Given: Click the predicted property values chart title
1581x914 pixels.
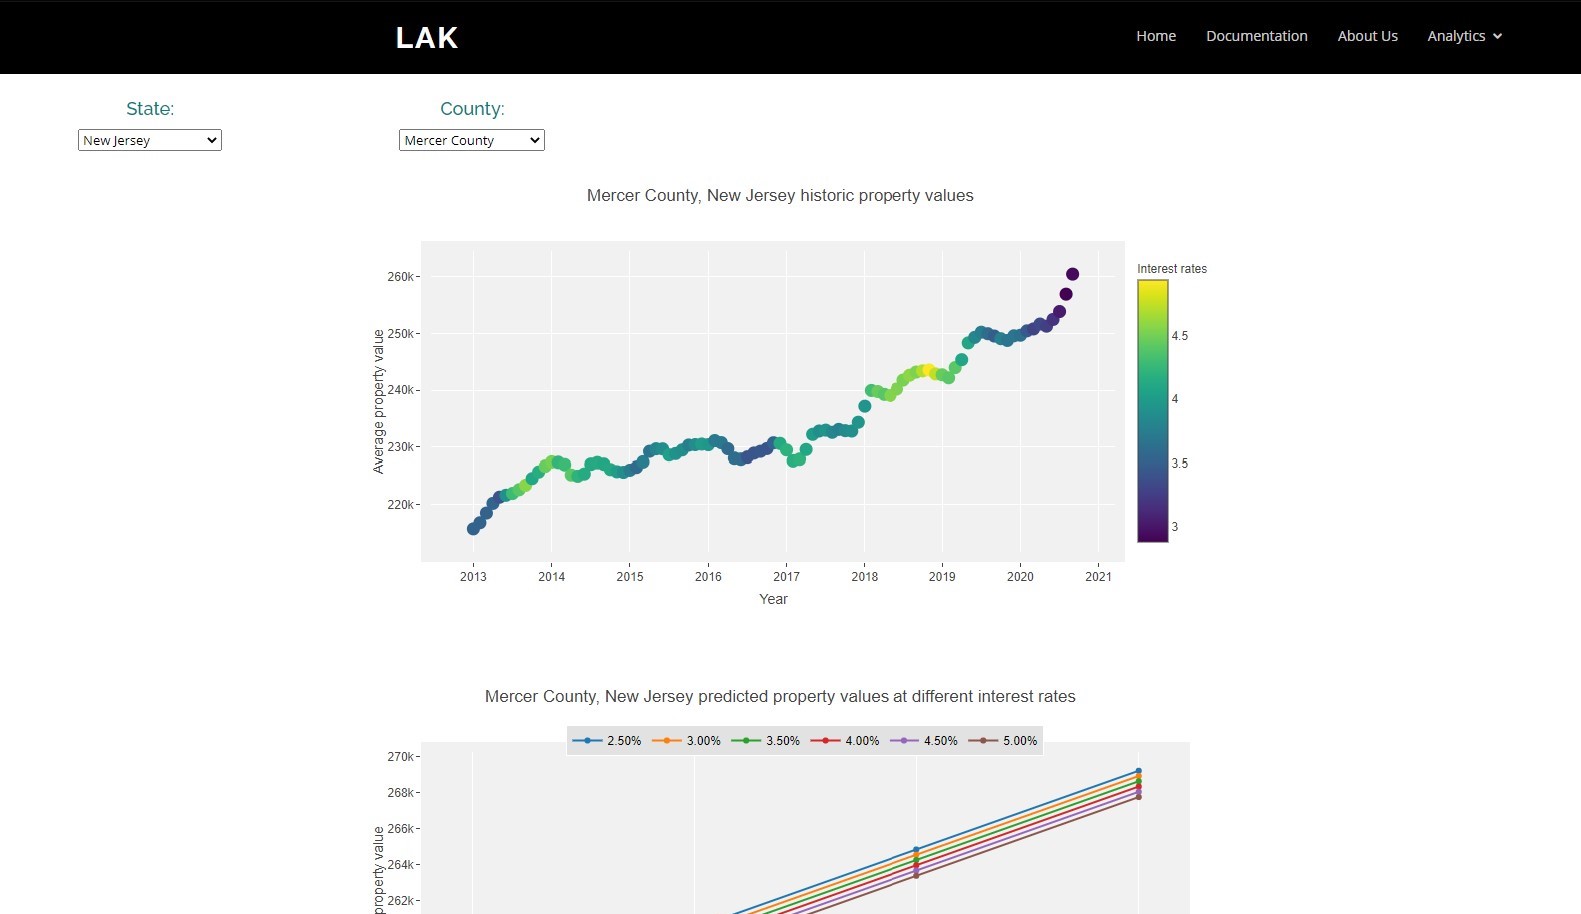Looking at the screenshot, I should pos(780,697).
